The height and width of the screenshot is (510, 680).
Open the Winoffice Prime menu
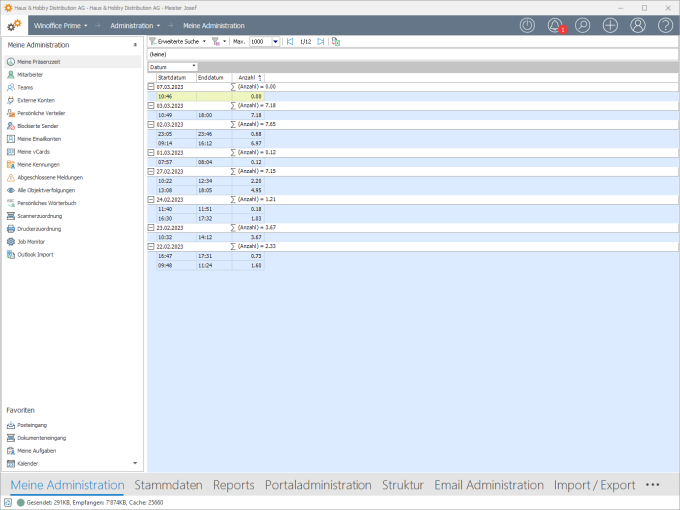click(x=62, y=25)
